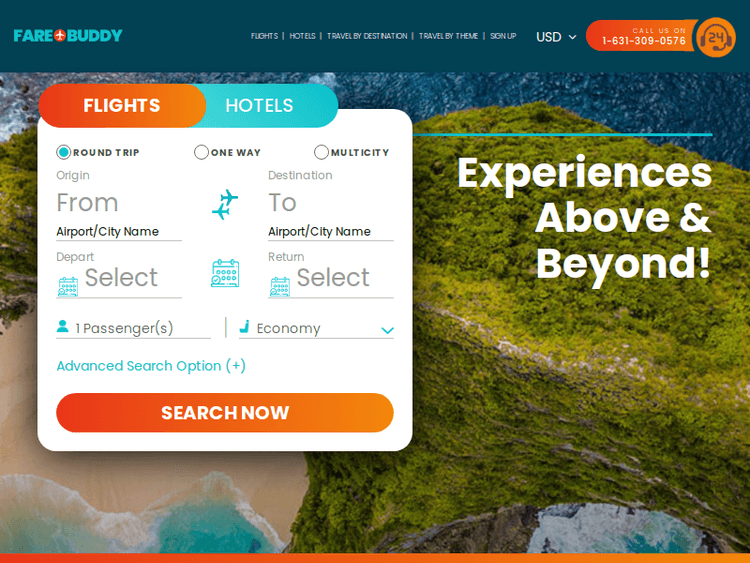Select the Round Trip radio button
The height and width of the screenshot is (563, 750).
(x=63, y=152)
